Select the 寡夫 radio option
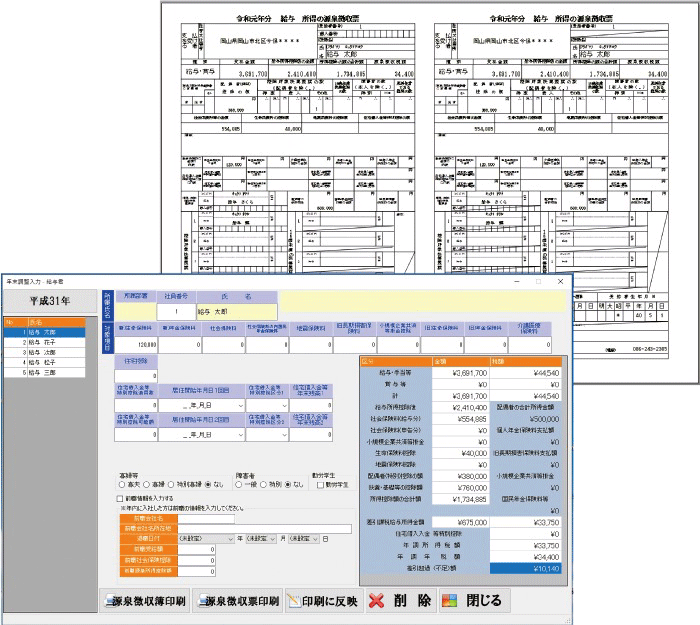Image resolution: width=700 pixels, height=625 pixels. [122, 484]
